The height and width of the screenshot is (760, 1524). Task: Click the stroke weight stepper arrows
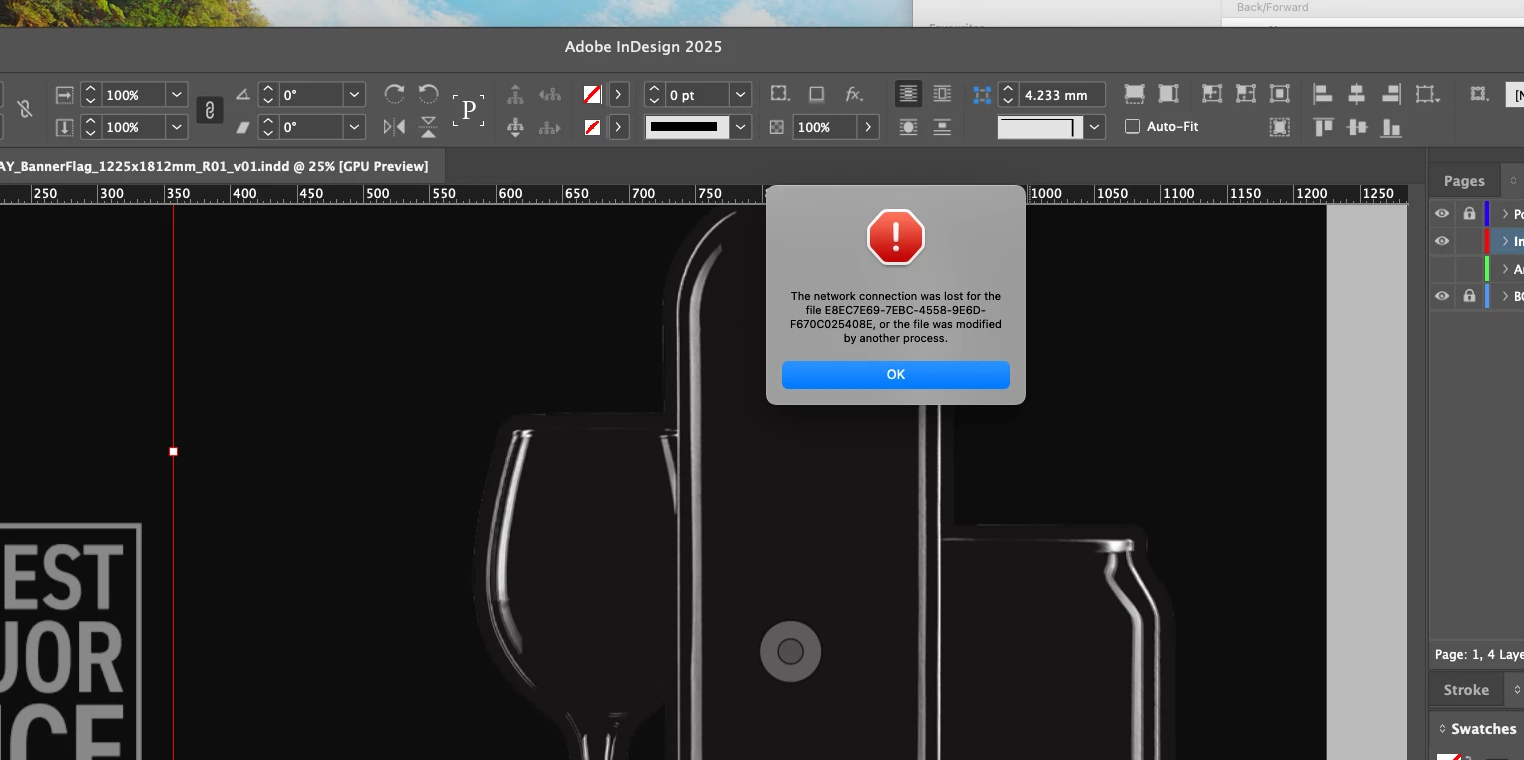click(x=654, y=95)
